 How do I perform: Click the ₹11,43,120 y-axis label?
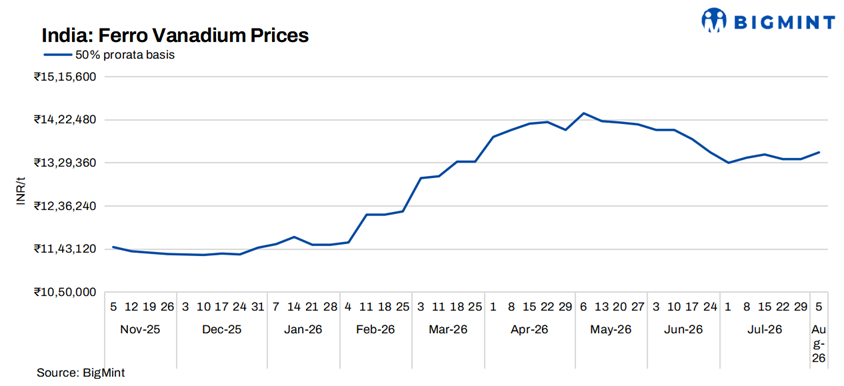click(x=65, y=249)
